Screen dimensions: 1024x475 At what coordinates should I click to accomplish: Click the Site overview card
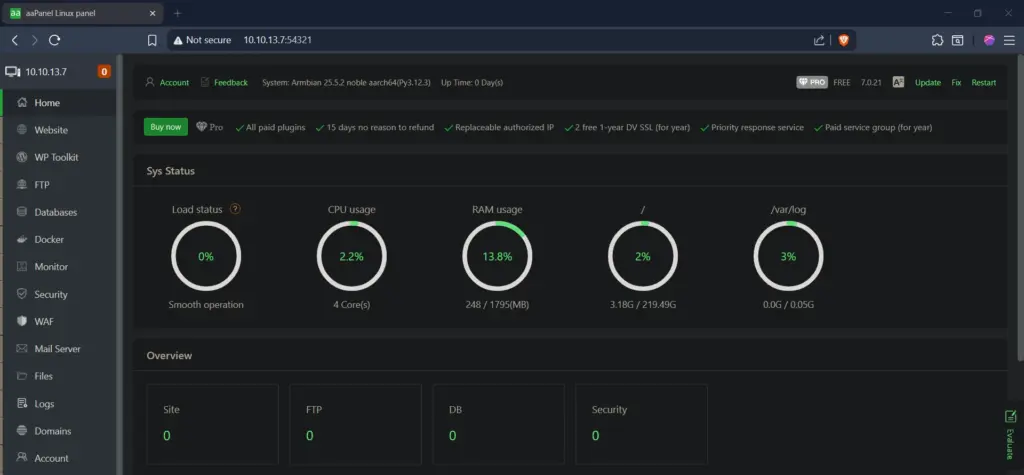pyautogui.click(x=213, y=424)
